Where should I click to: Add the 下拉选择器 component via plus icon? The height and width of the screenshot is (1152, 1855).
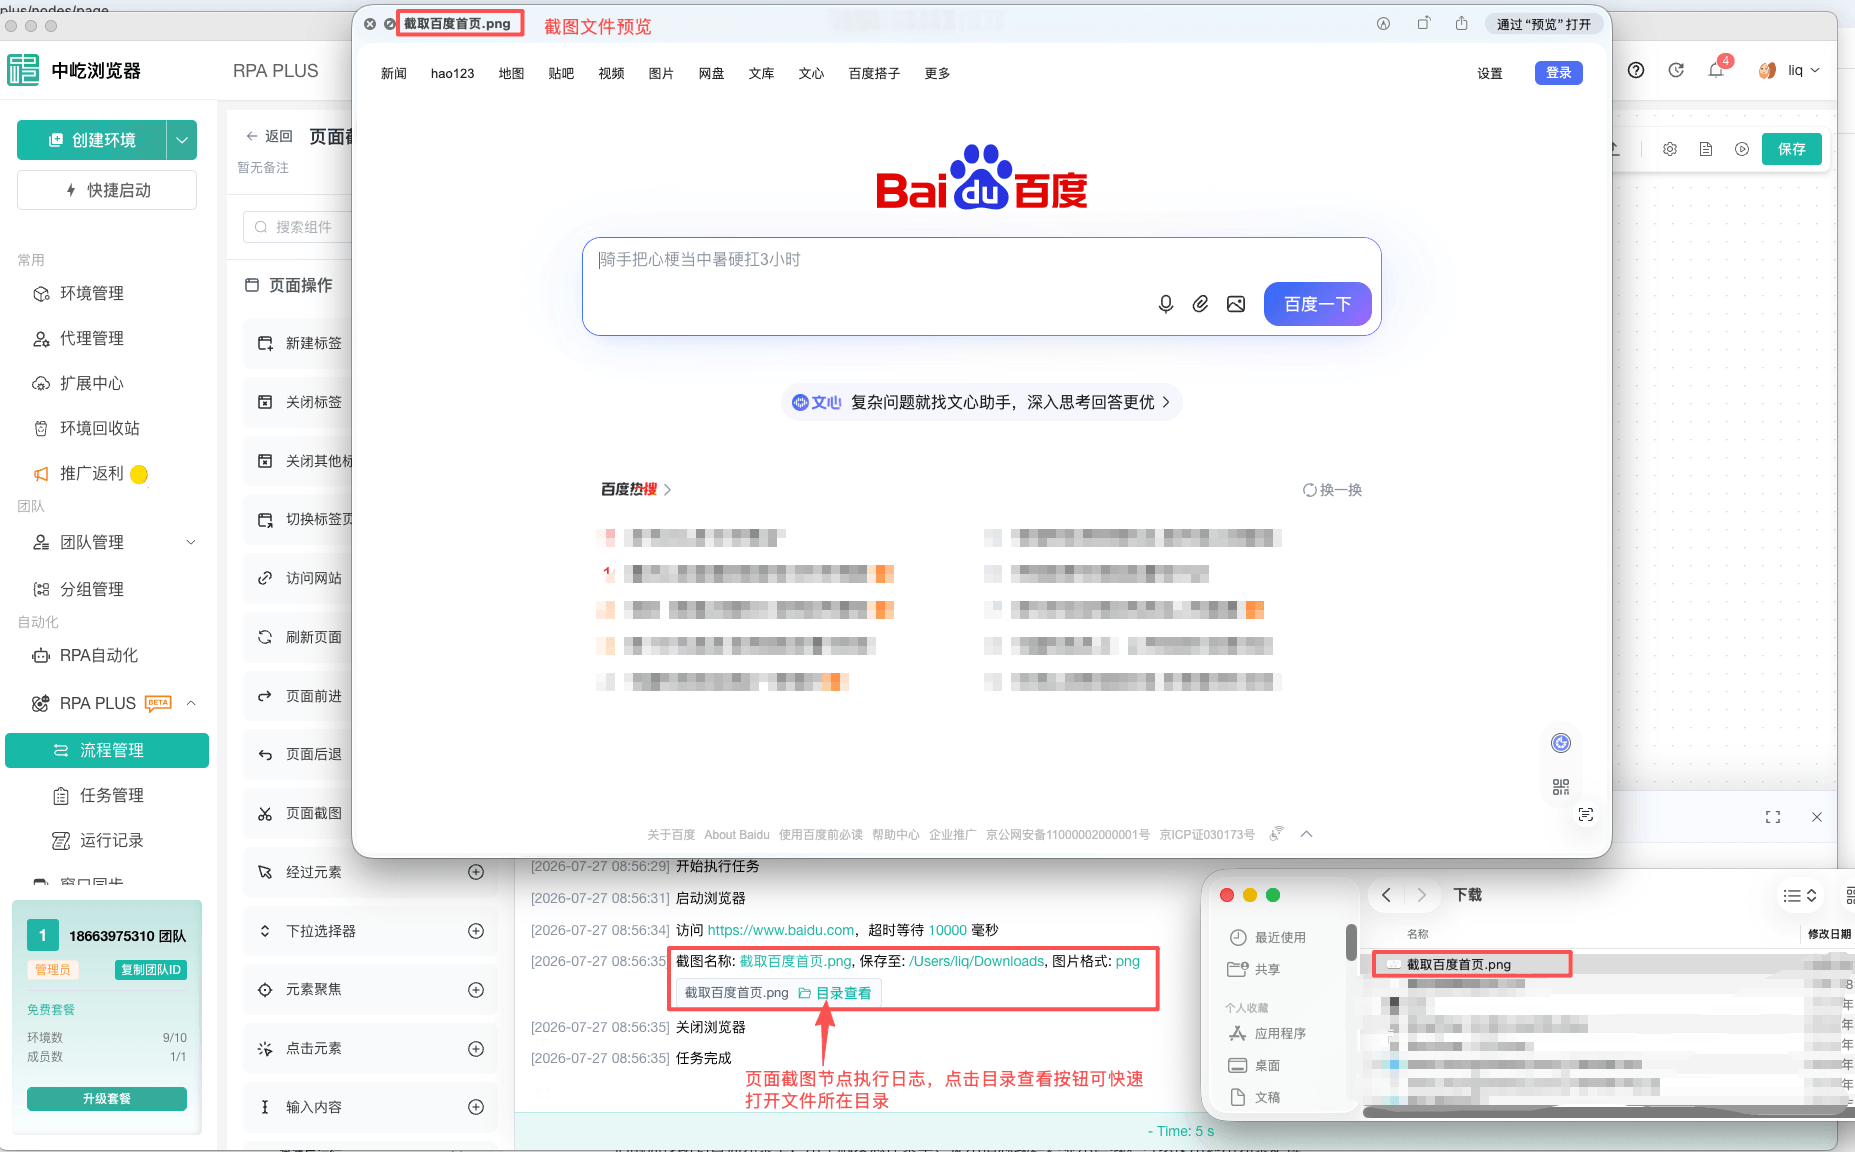[476, 931]
